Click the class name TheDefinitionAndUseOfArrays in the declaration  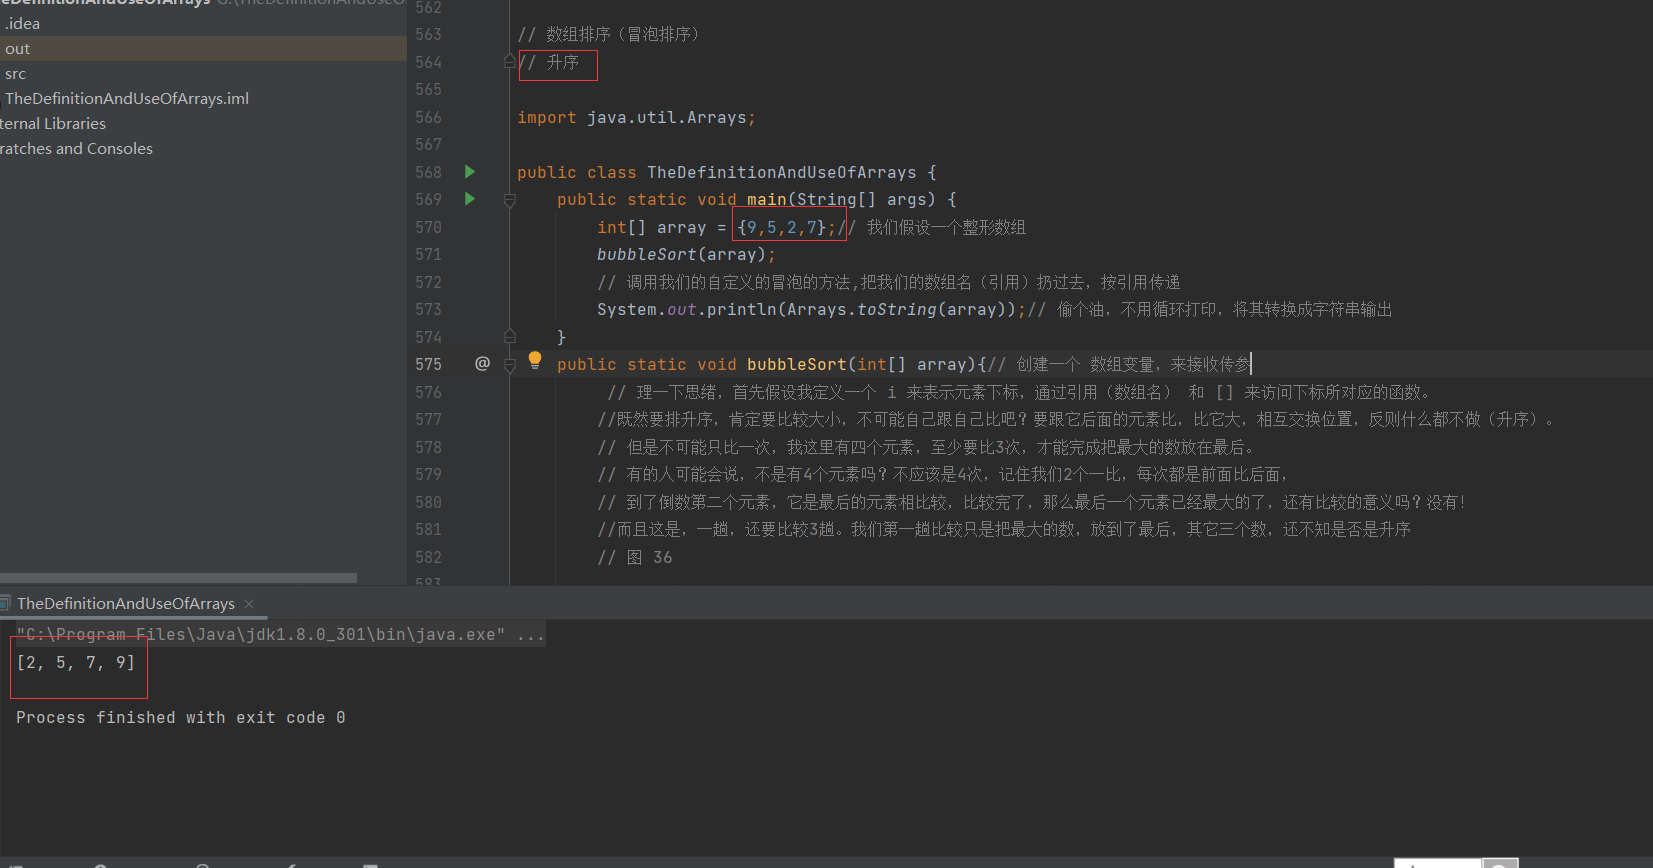[781, 172]
